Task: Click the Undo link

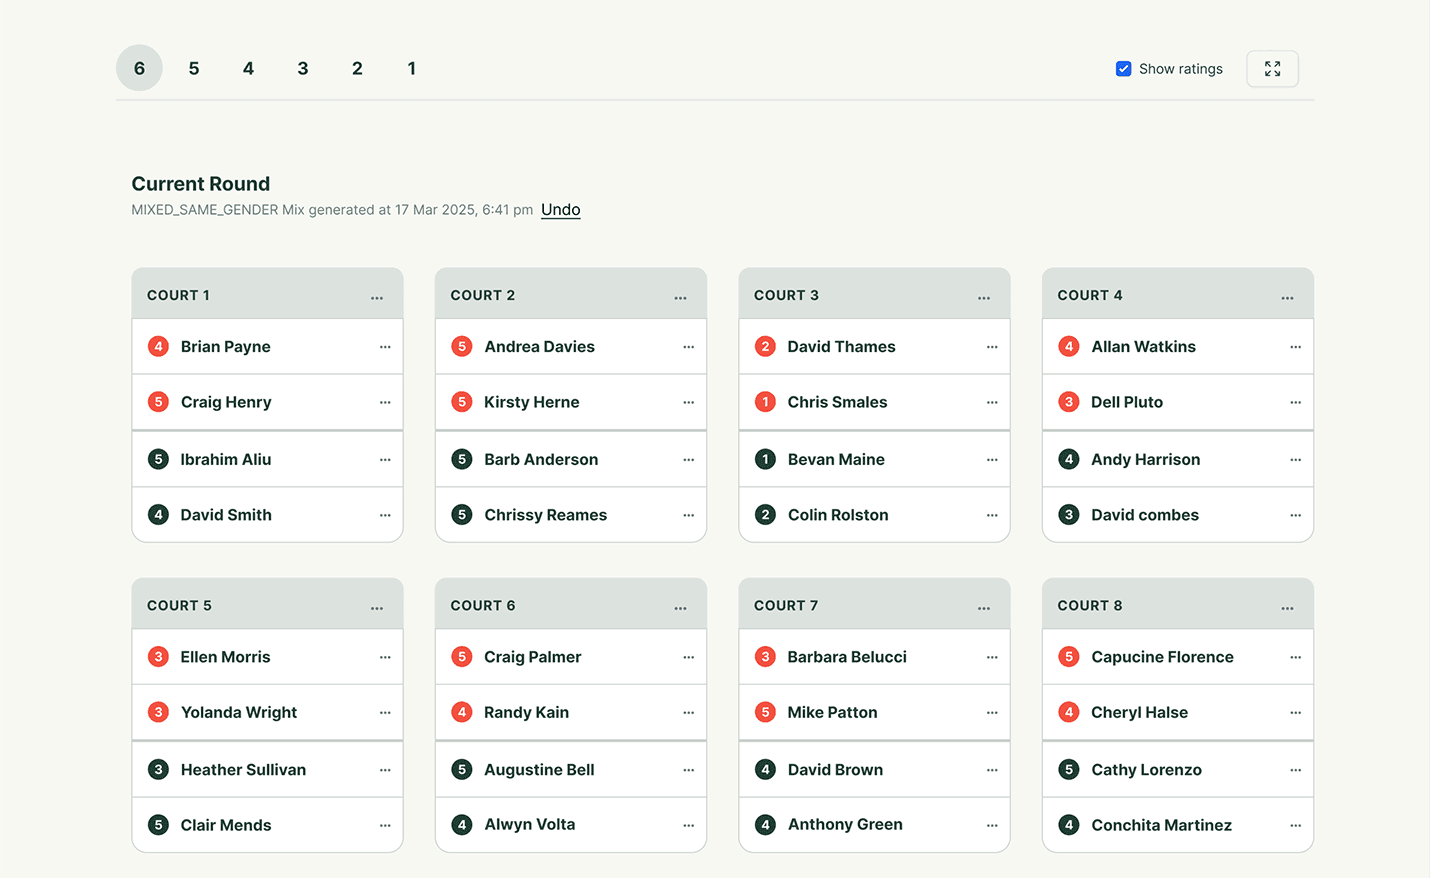Action: (x=560, y=209)
